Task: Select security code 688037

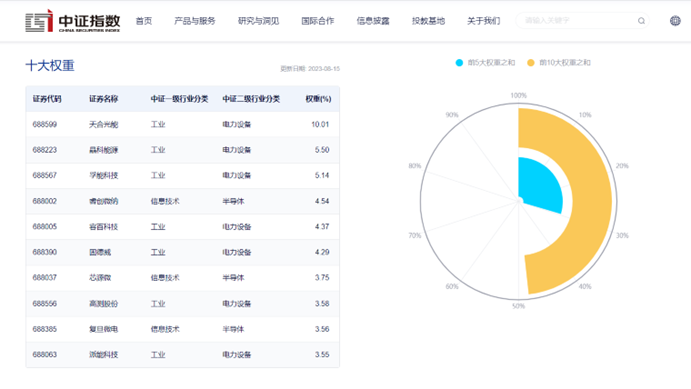Action: pos(45,278)
